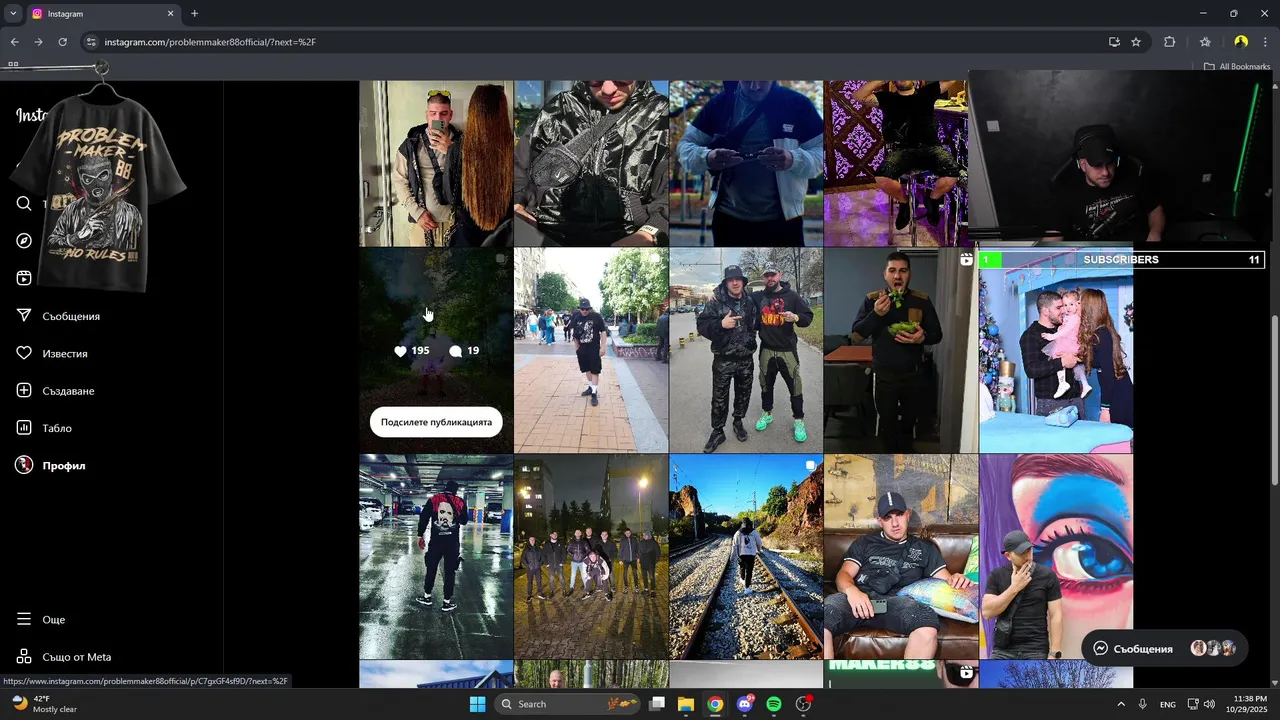Open Известия notifications in sidebar
Viewport: 1280px width, 720px height.
[x=52, y=353]
